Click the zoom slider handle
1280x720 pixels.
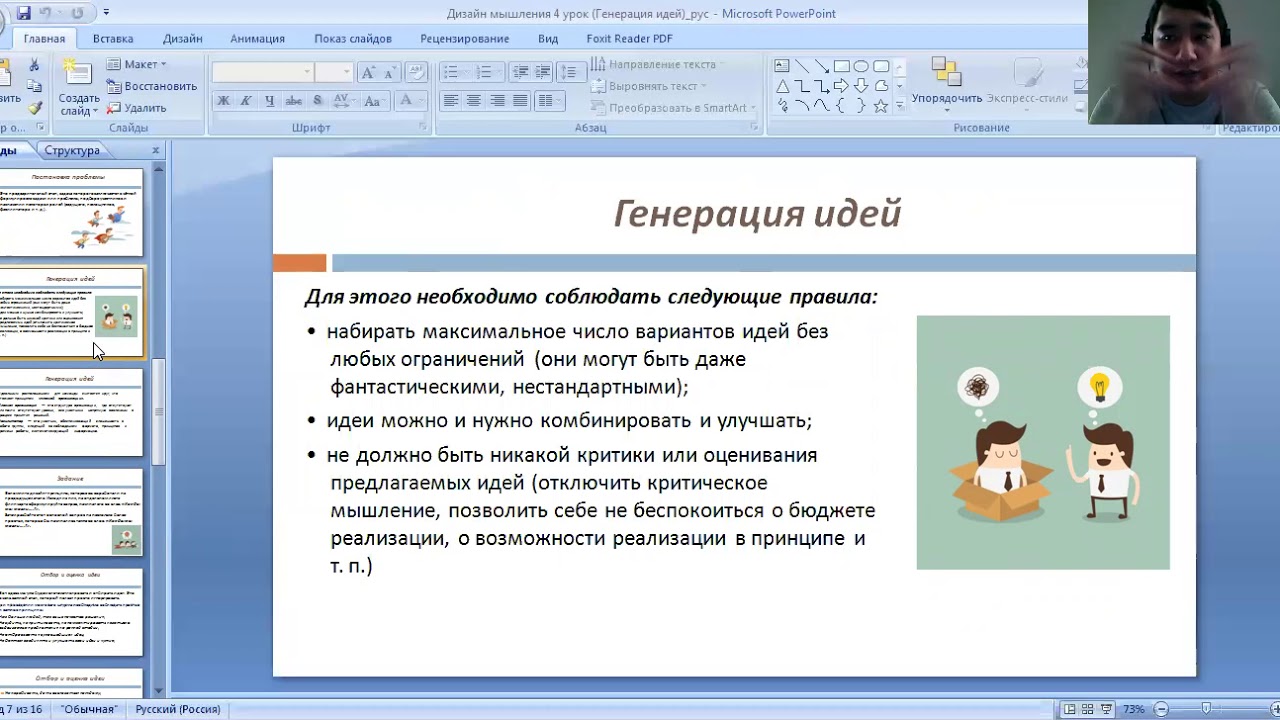pos(1207,709)
